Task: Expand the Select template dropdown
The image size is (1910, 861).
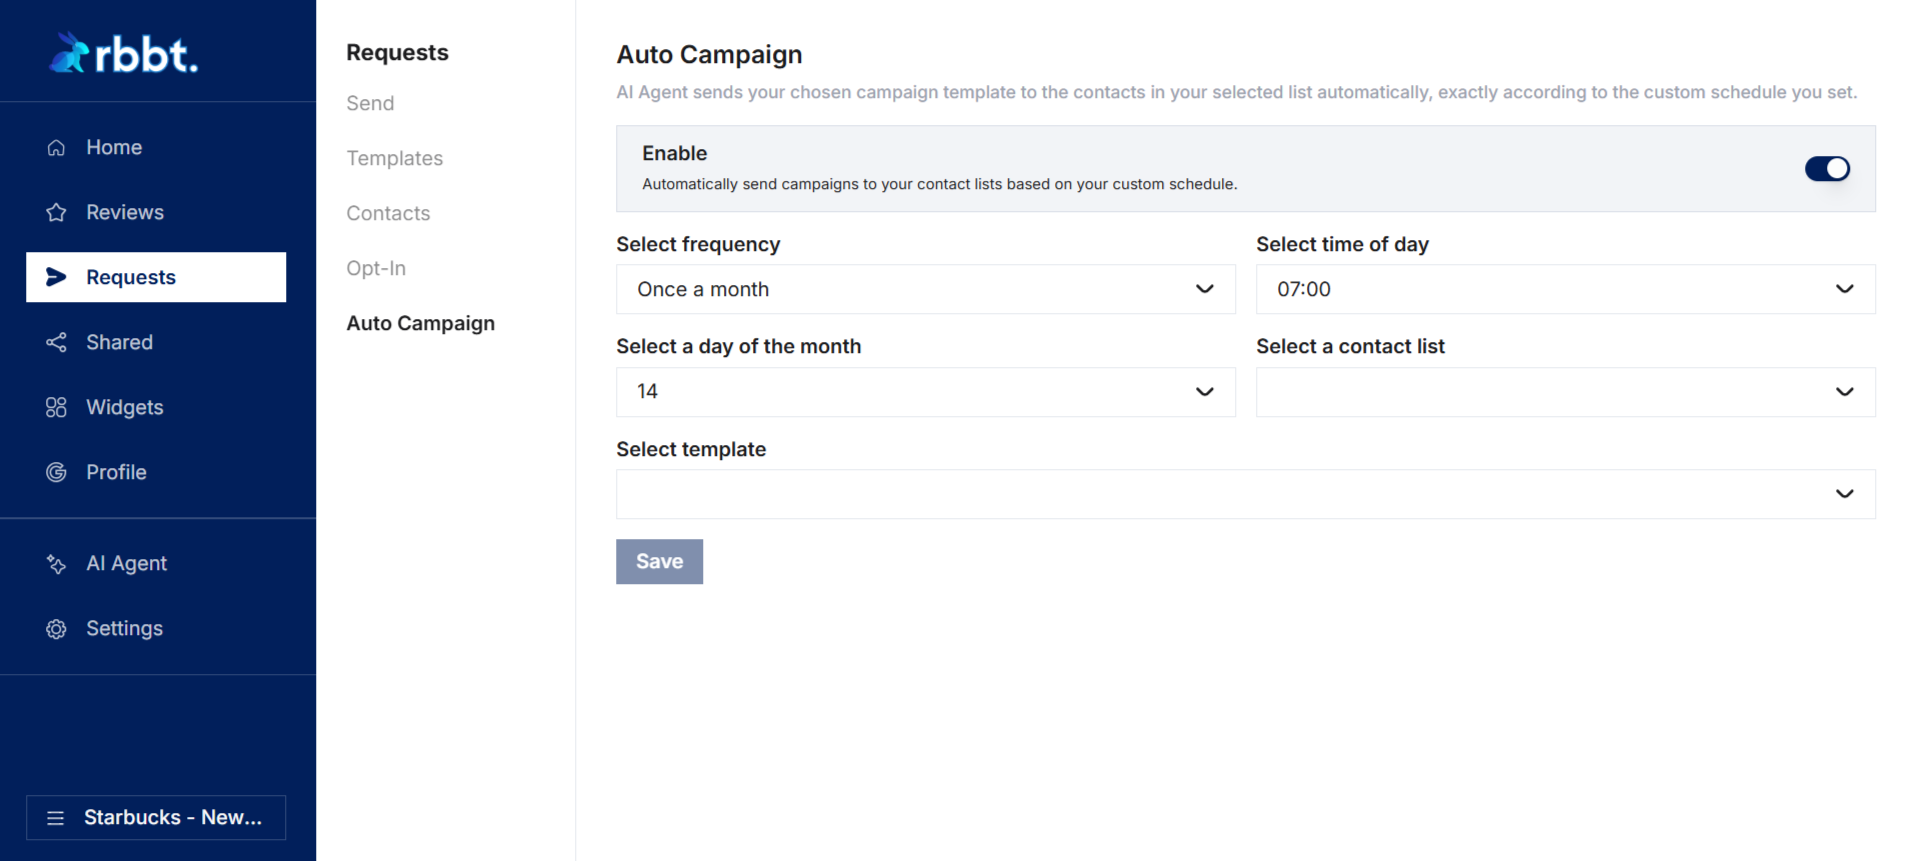Action: point(1245,494)
